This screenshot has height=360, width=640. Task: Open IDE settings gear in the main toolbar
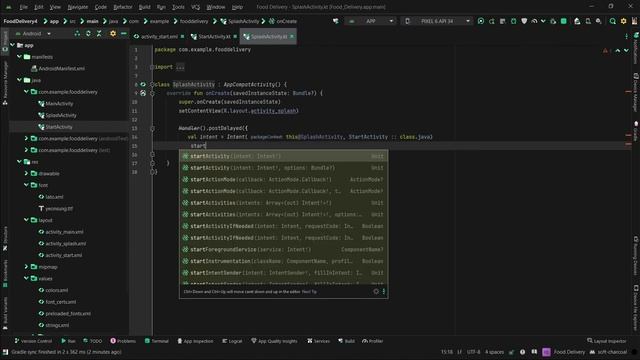pyautogui.click(x=623, y=21)
